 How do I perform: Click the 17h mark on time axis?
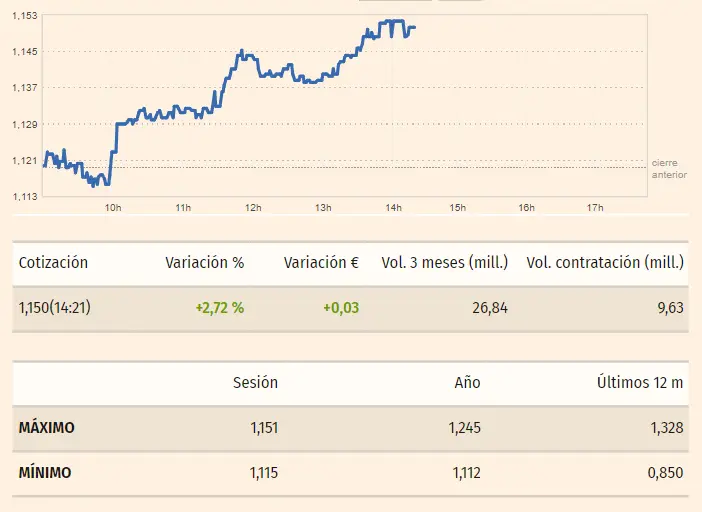coord(595,208)
